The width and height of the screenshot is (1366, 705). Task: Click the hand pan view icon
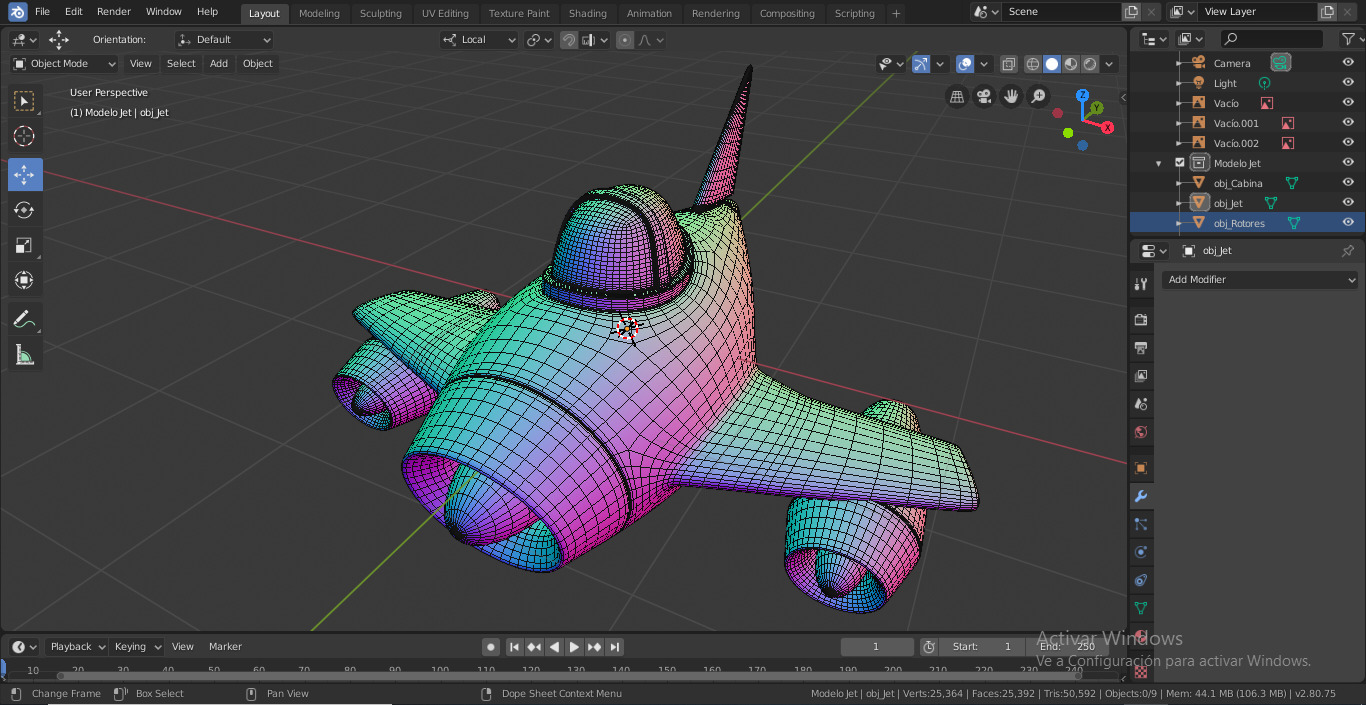[x=1011, y=96]
